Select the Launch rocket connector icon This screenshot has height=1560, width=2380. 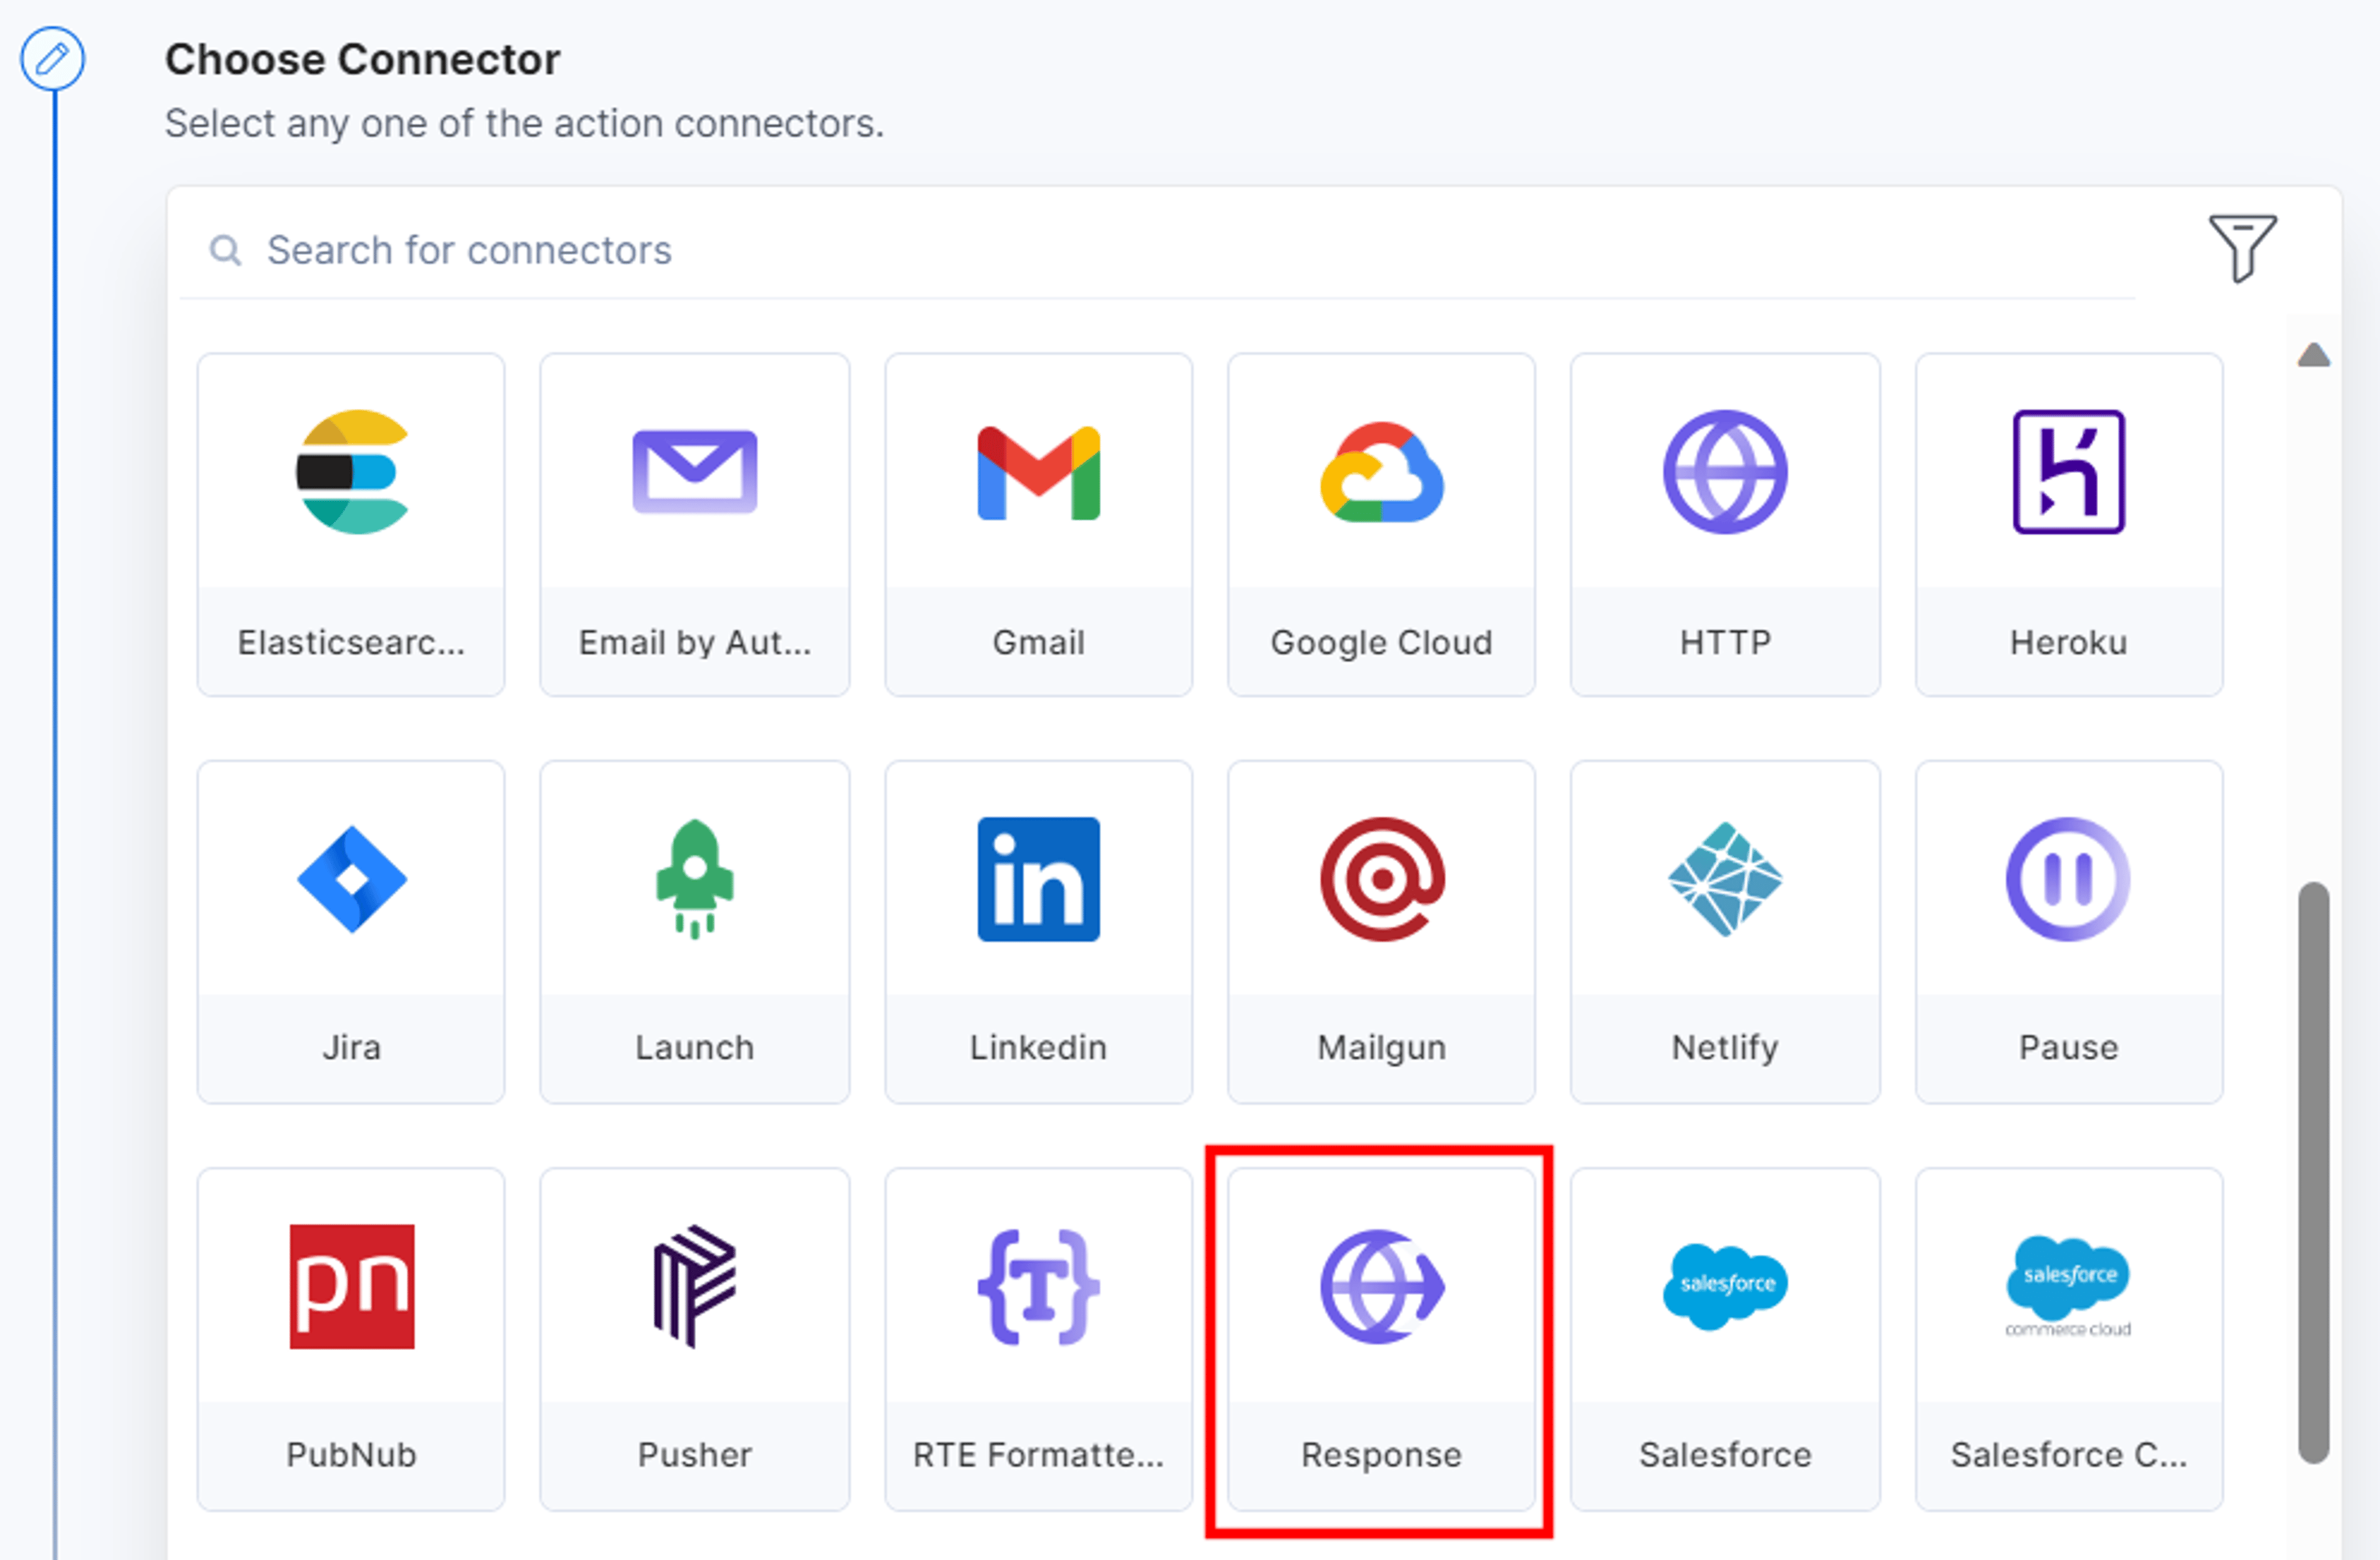tap(695, 879)
